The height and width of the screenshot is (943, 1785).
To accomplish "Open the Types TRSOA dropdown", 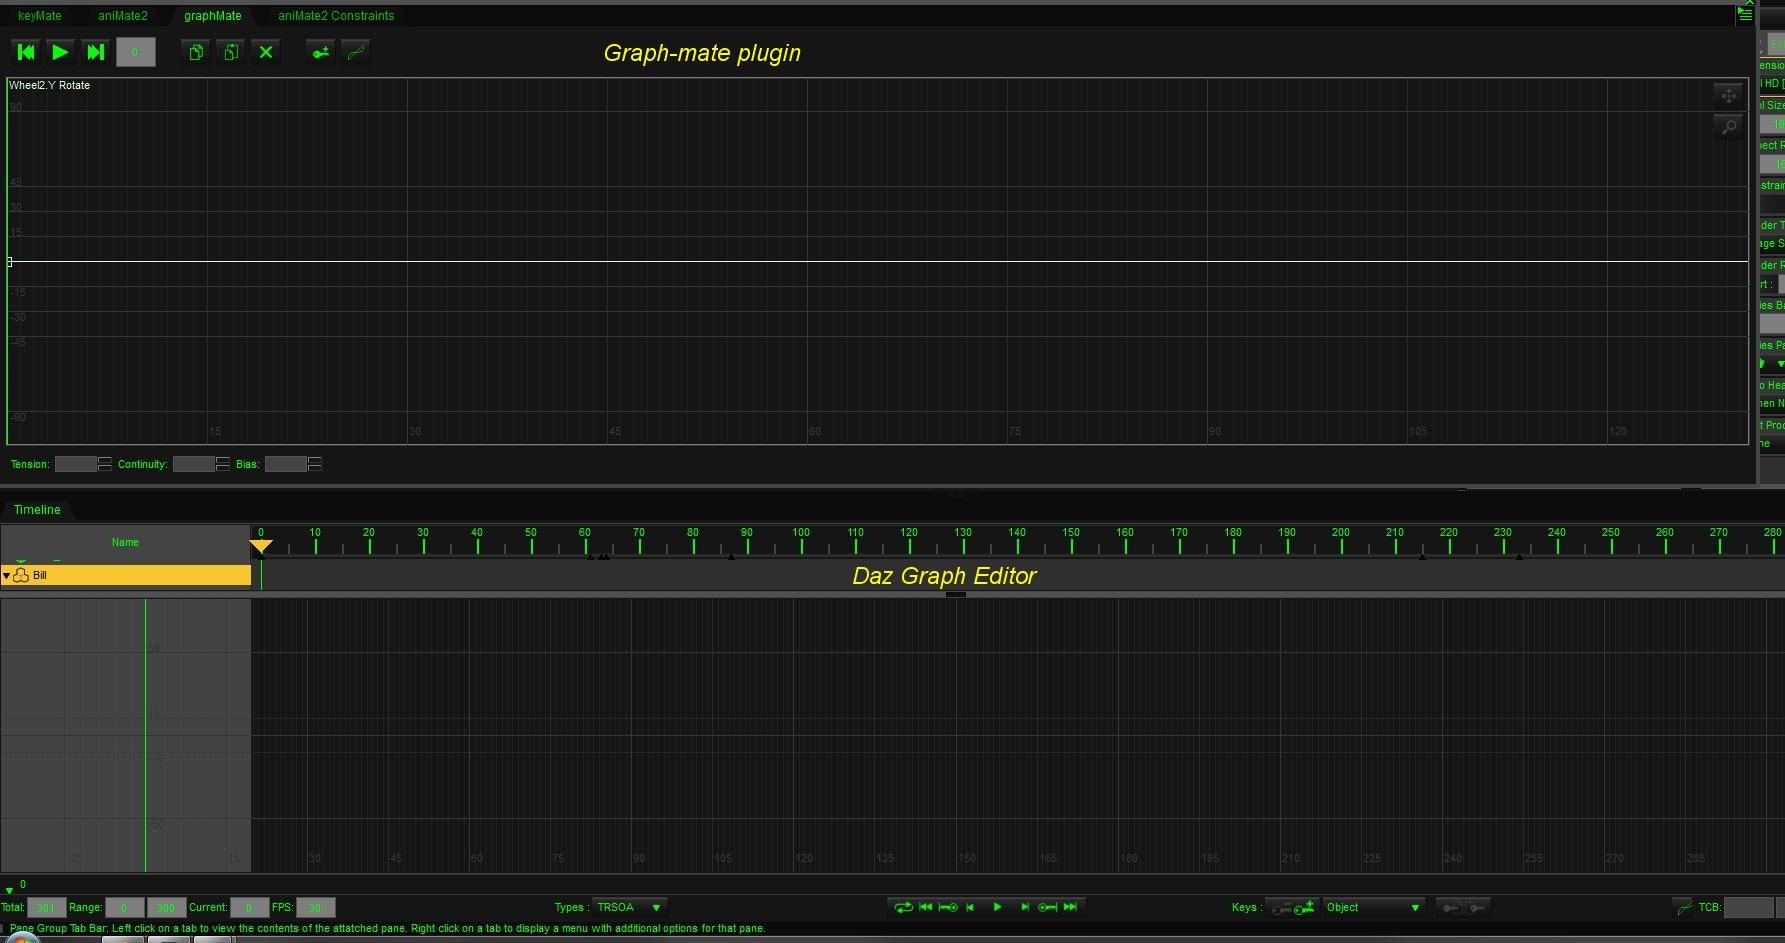I will tap(628, 908).
